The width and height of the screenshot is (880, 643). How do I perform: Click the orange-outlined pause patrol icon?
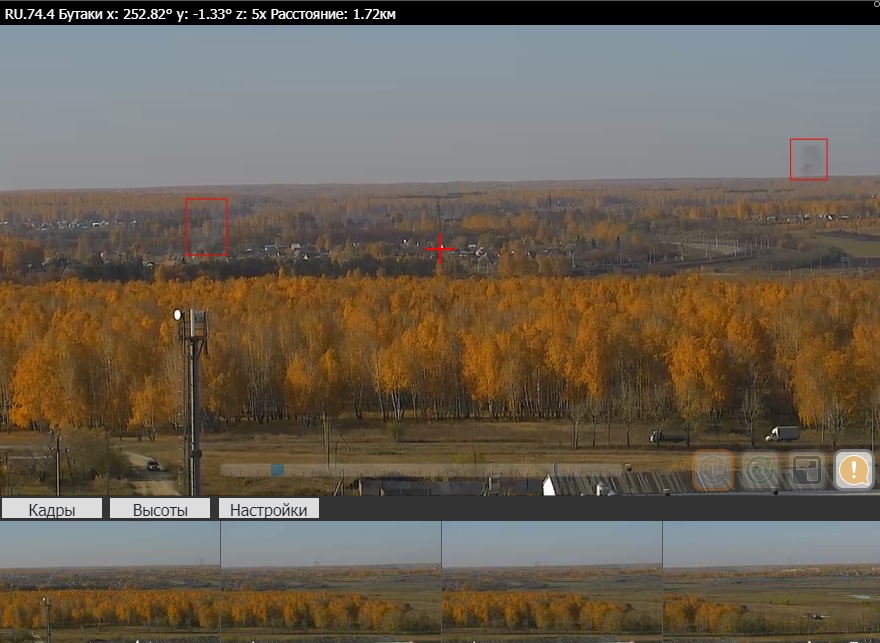pyautogui.click(x=712, y=471)
